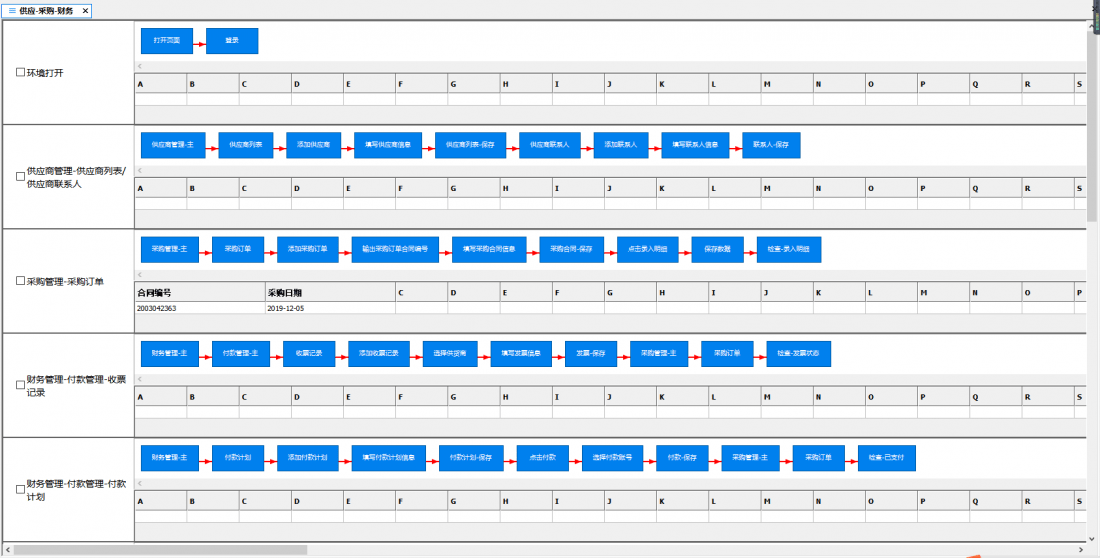Tick the 财务管理-付款管理-收票记录 checkbox
Image resolution: width=1100 pixels, height=558 pixels.
pos(20,385)
